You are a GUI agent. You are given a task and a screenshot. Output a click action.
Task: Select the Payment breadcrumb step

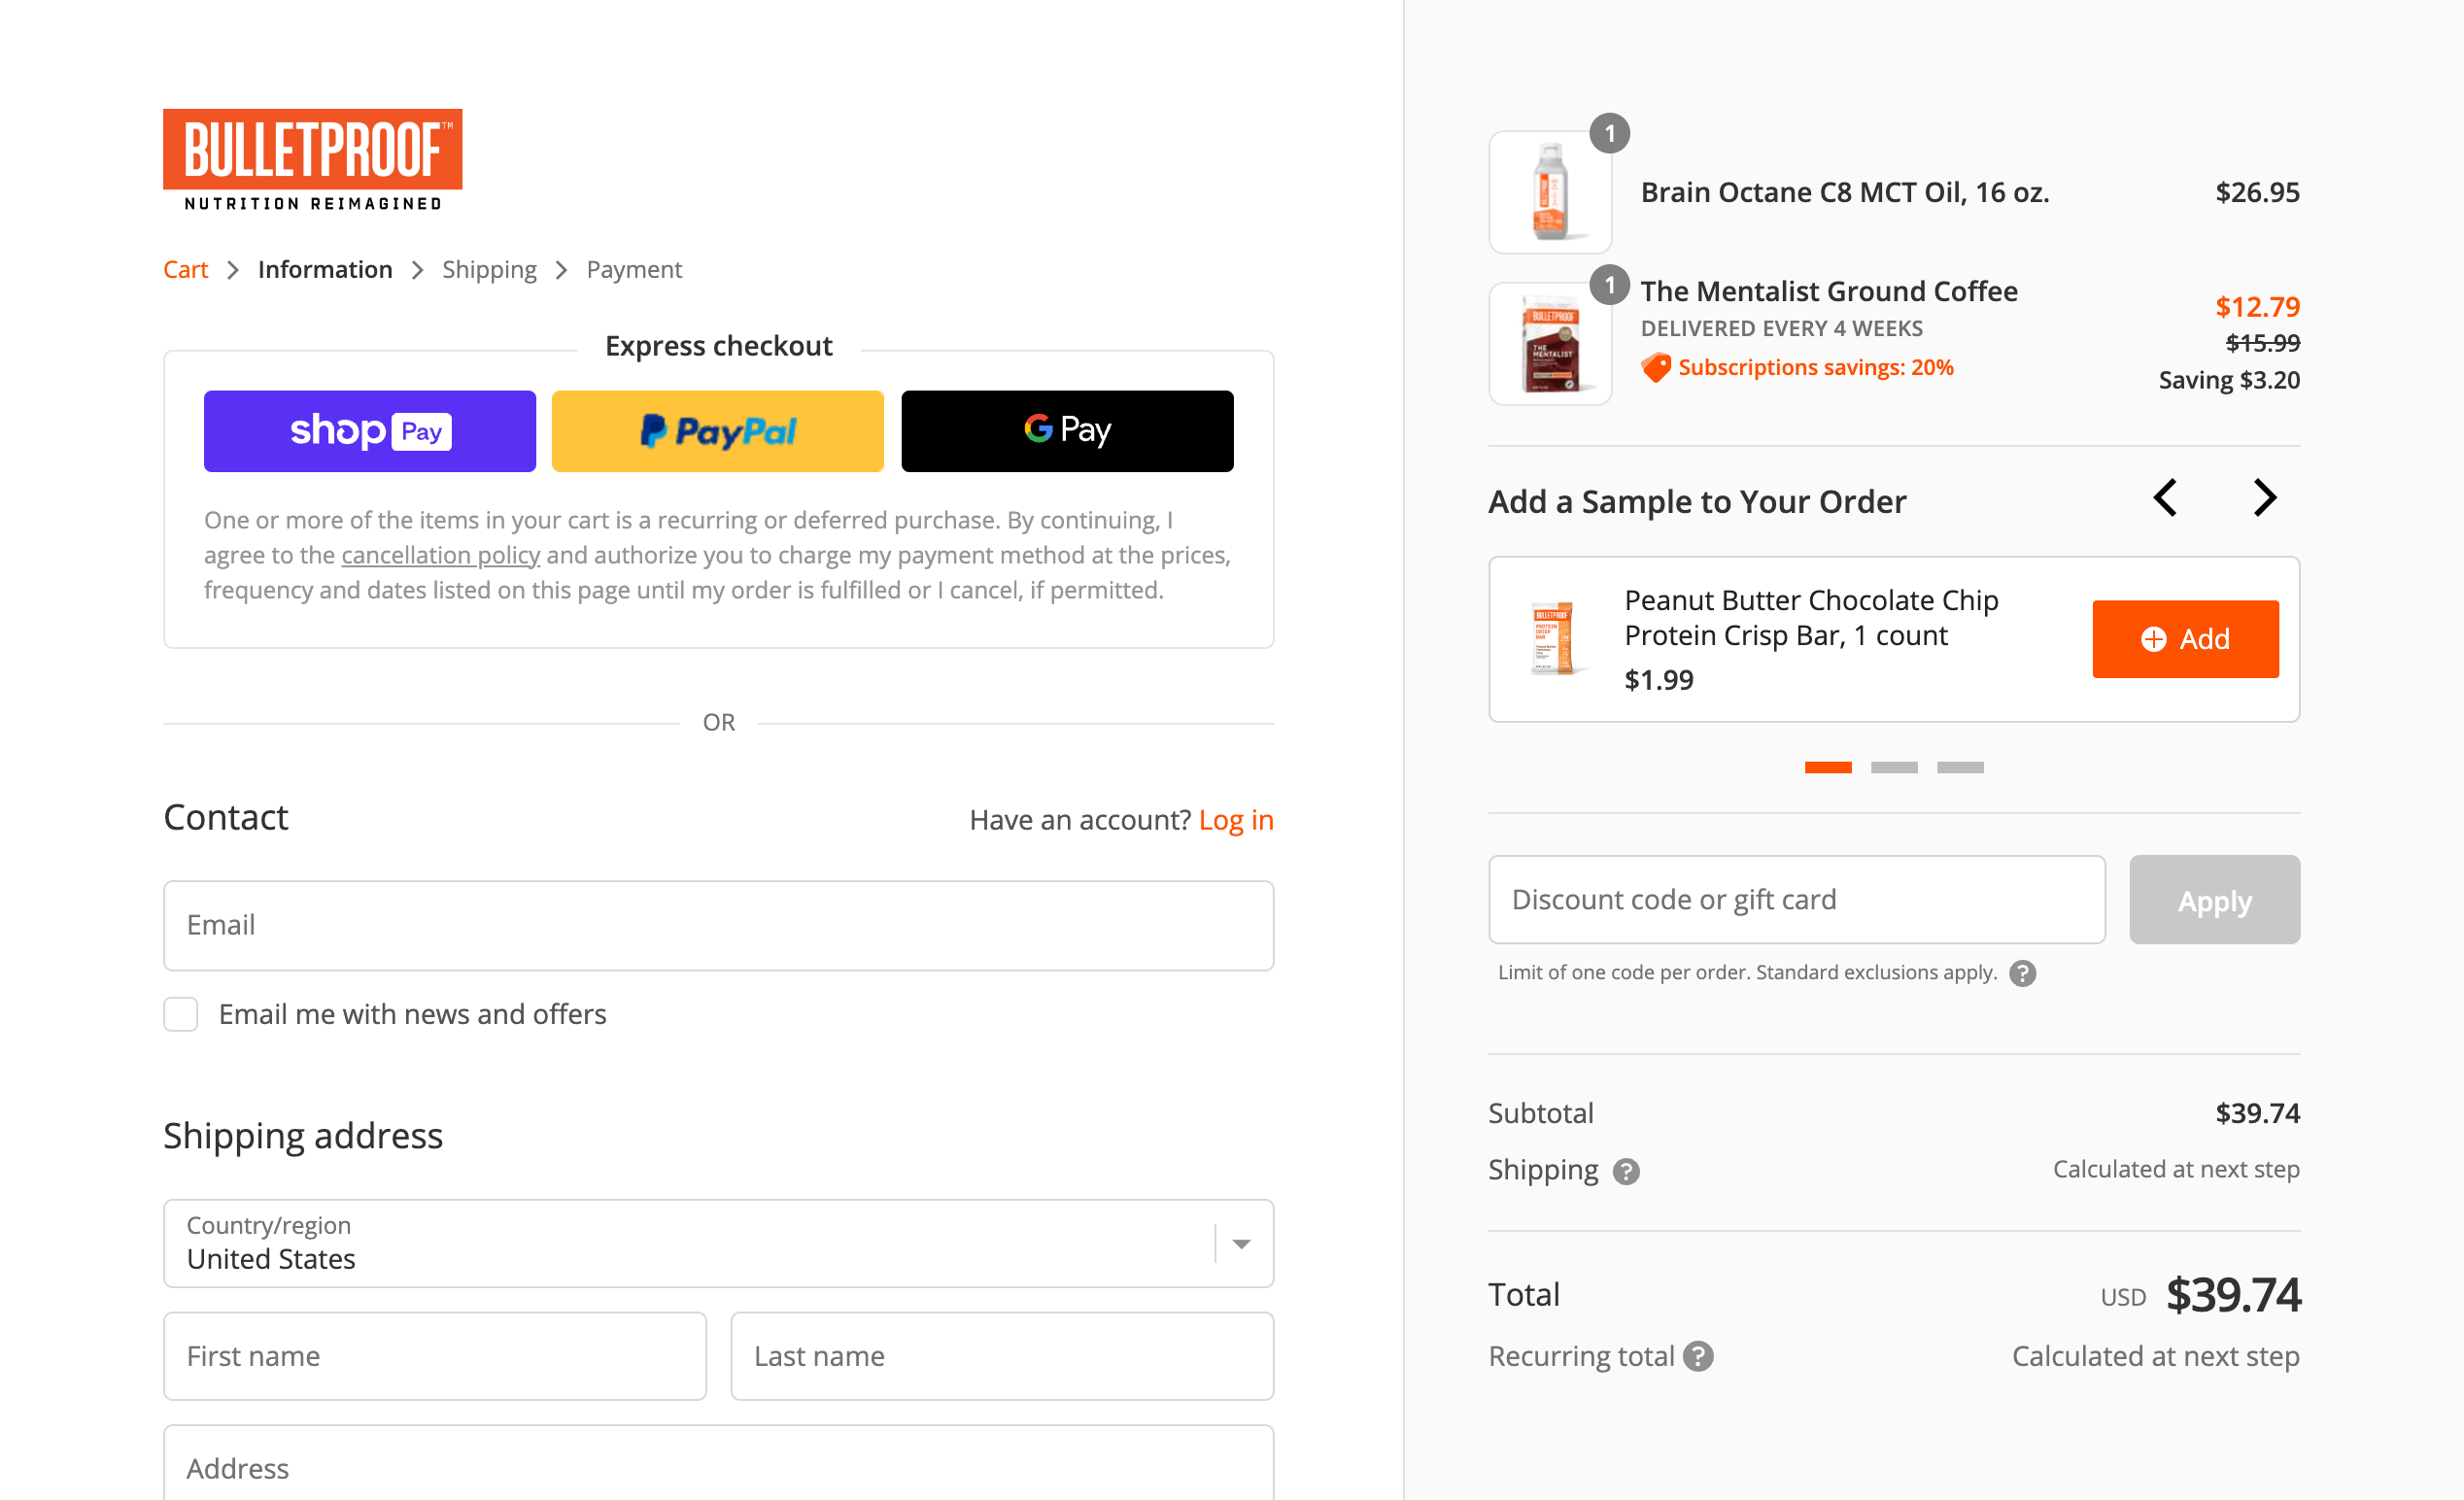(x=634, y=269)
